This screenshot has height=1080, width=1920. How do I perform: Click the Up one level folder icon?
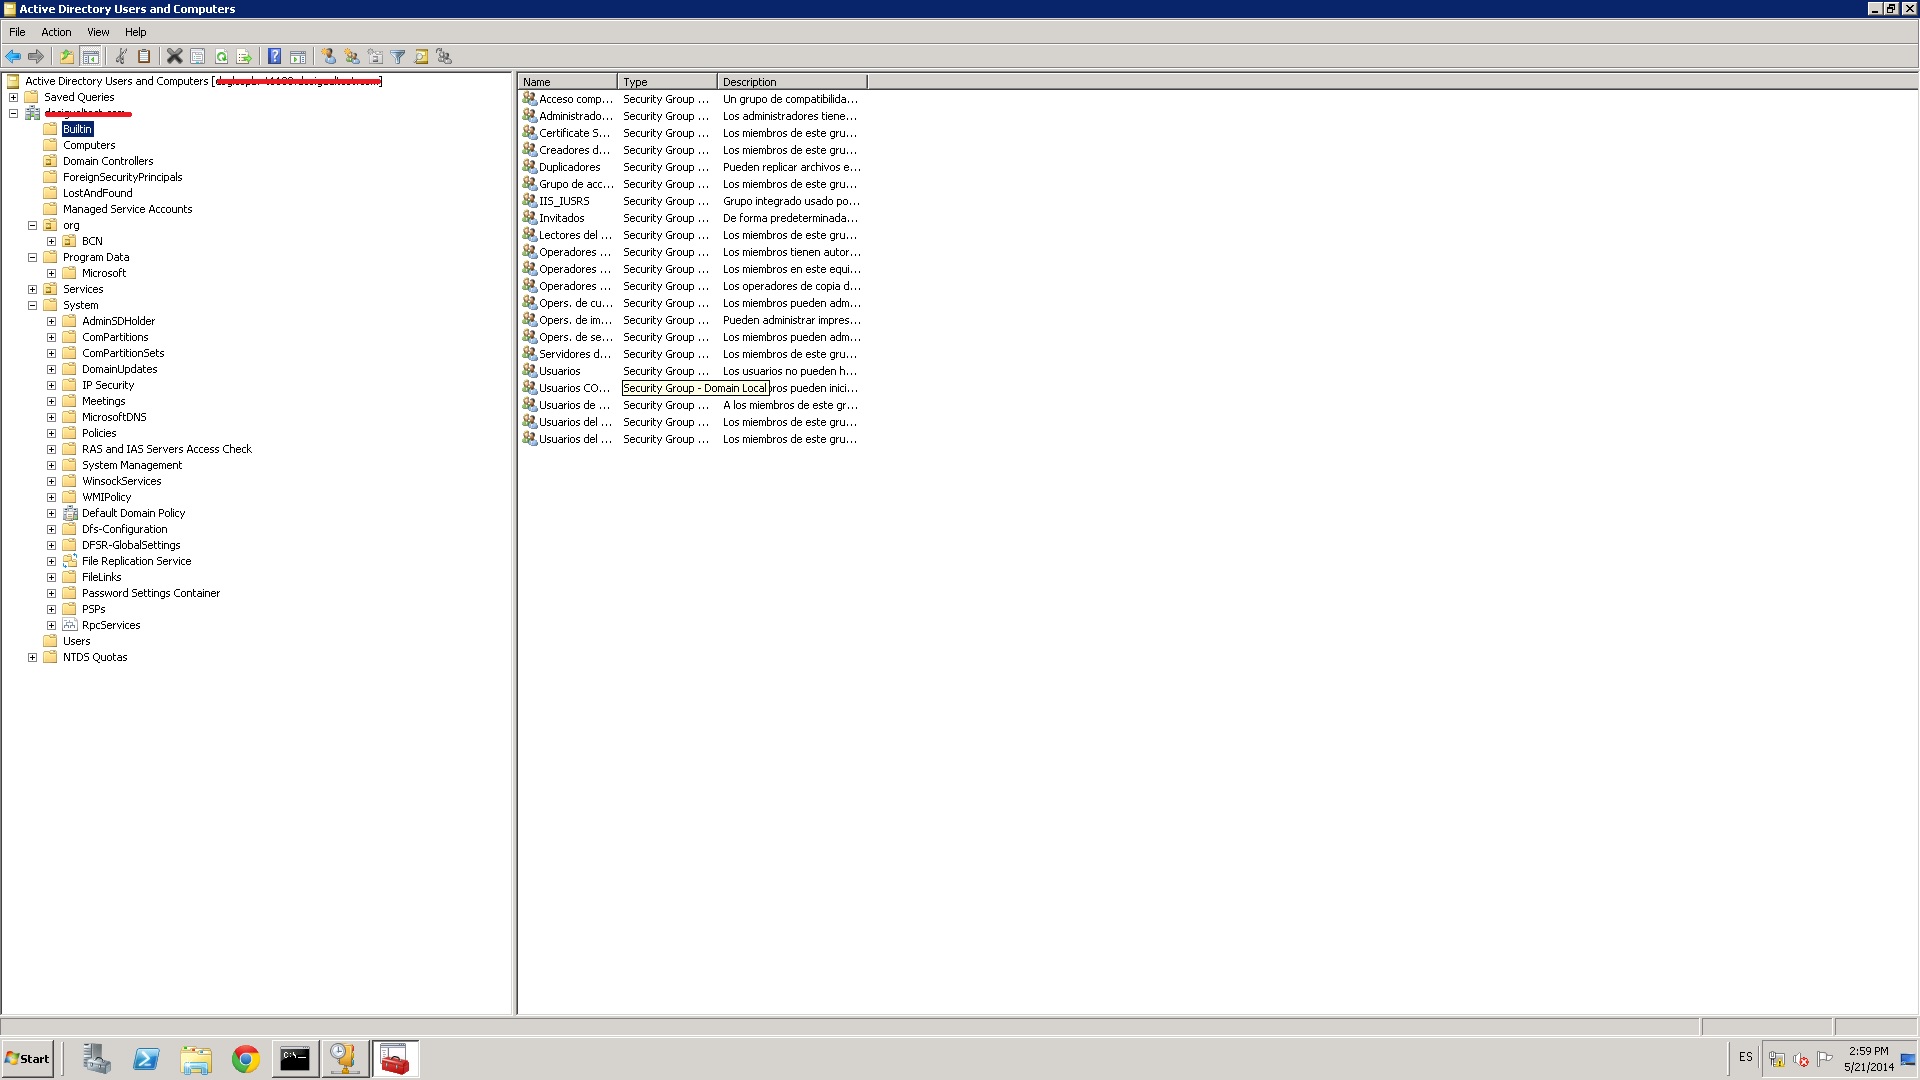(67, 57)
